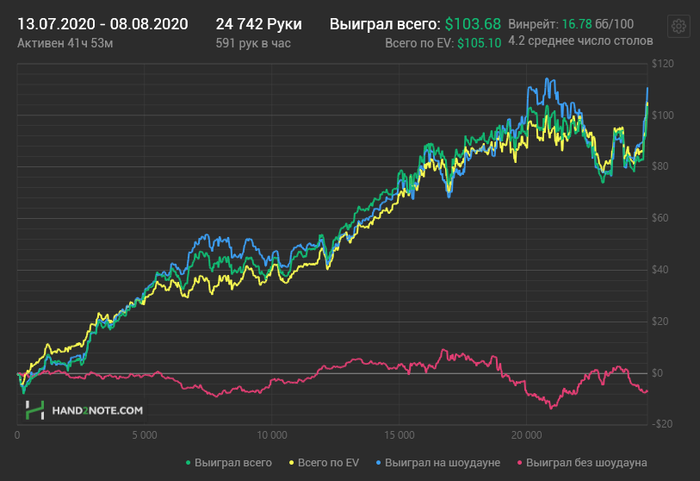The height and width of the screenshot is (481, 700).
Task: Click the green legend dot for 'Выиграл всего'
Action: (x=188, y=463)
